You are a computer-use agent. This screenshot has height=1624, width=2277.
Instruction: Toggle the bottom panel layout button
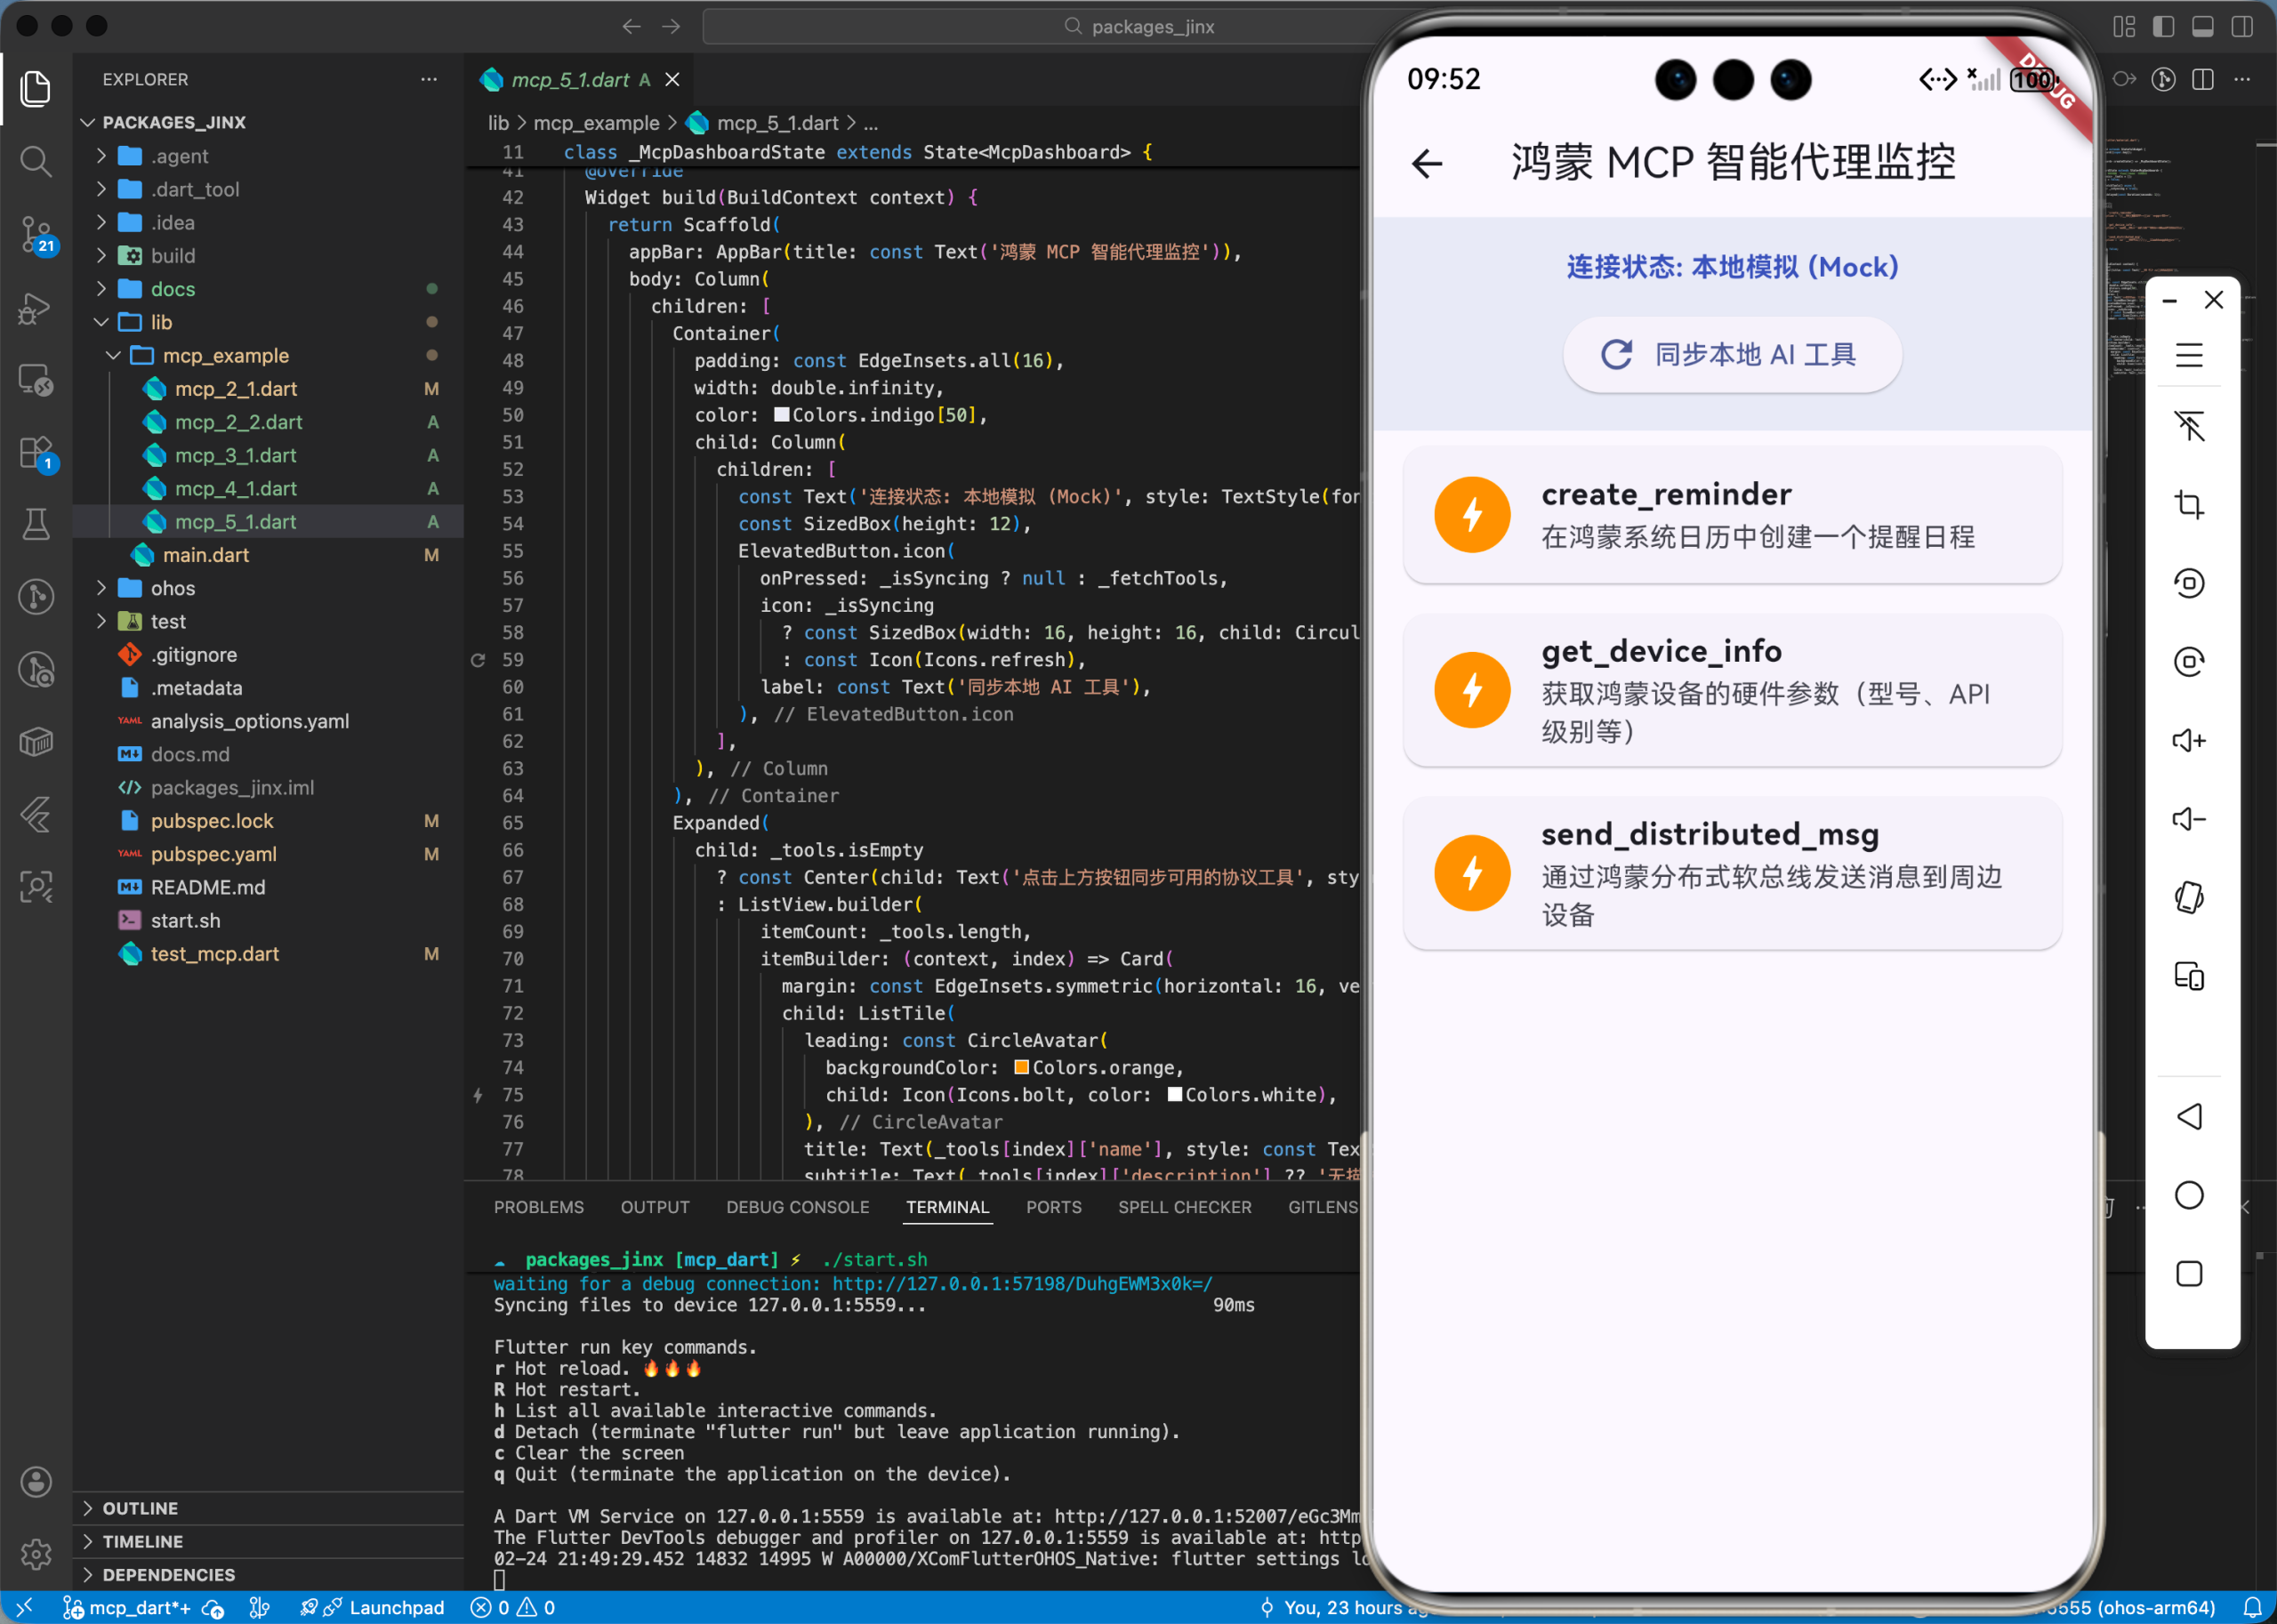(x=2202, y=26)
